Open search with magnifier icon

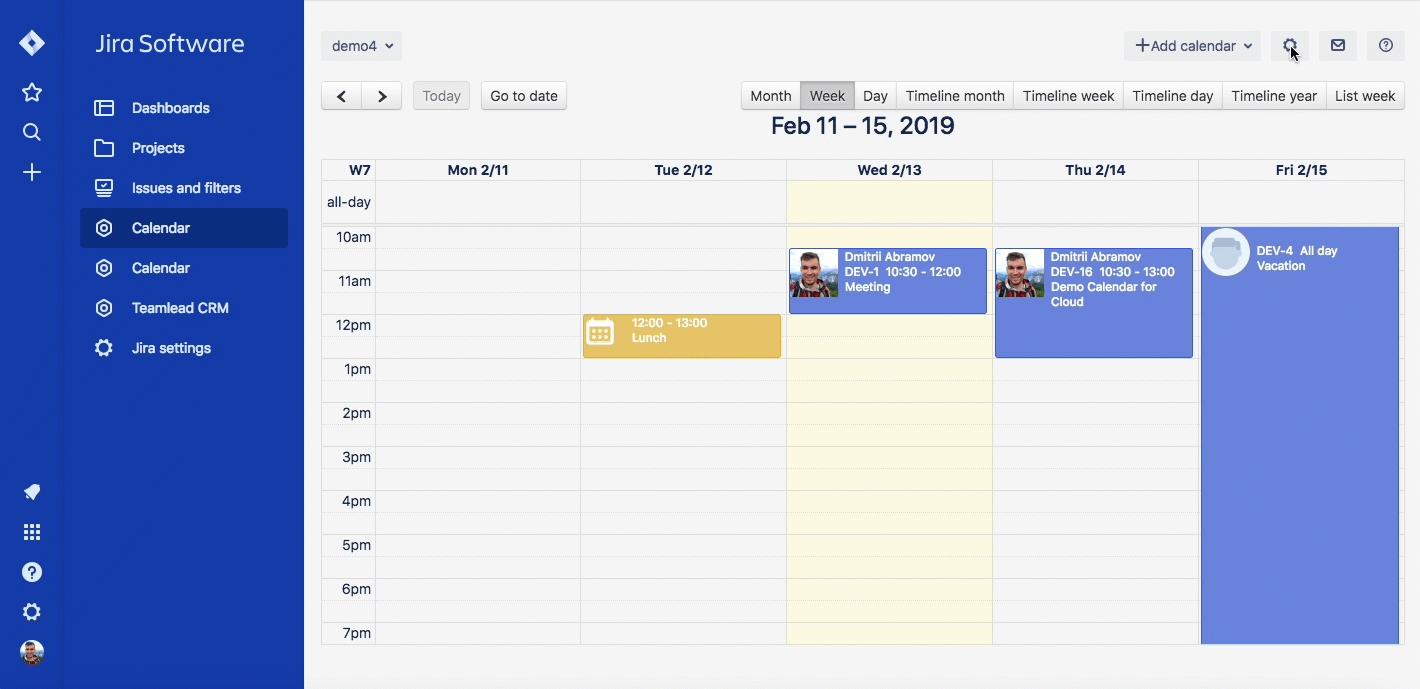click(32, 132)
